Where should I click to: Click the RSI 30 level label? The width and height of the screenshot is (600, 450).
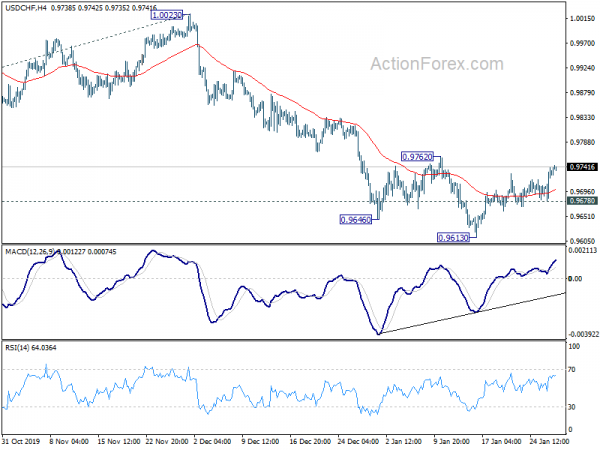[x=572, y=407]
